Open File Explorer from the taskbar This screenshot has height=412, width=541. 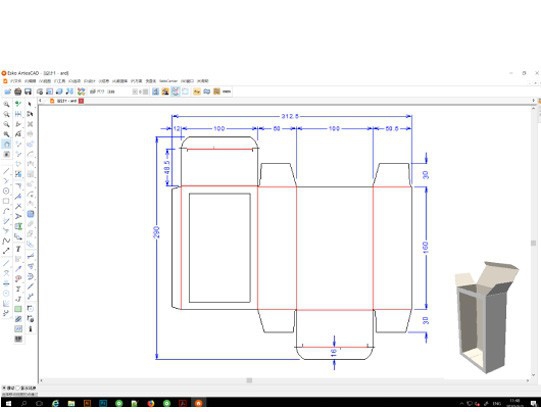[71, 403]
